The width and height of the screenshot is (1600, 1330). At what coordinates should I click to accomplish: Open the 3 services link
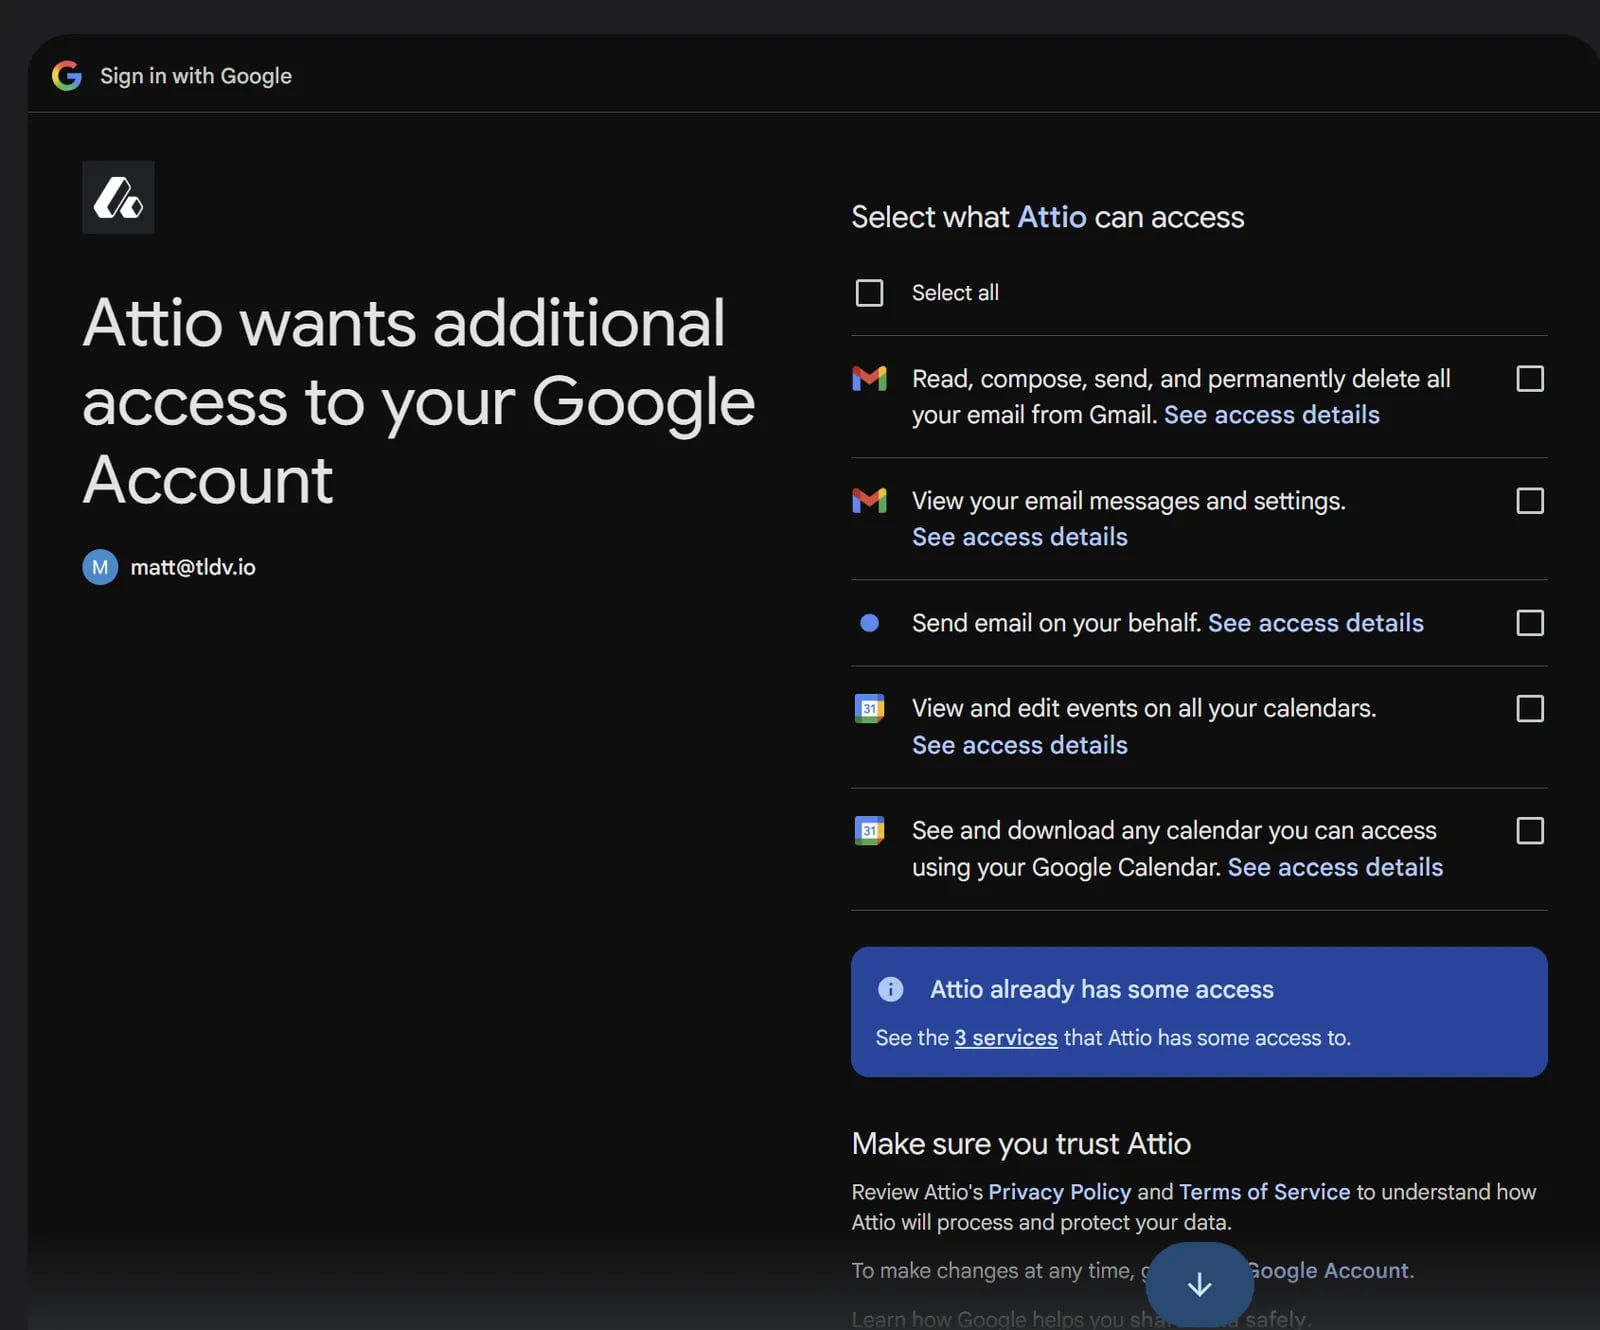(1005, 1038)
